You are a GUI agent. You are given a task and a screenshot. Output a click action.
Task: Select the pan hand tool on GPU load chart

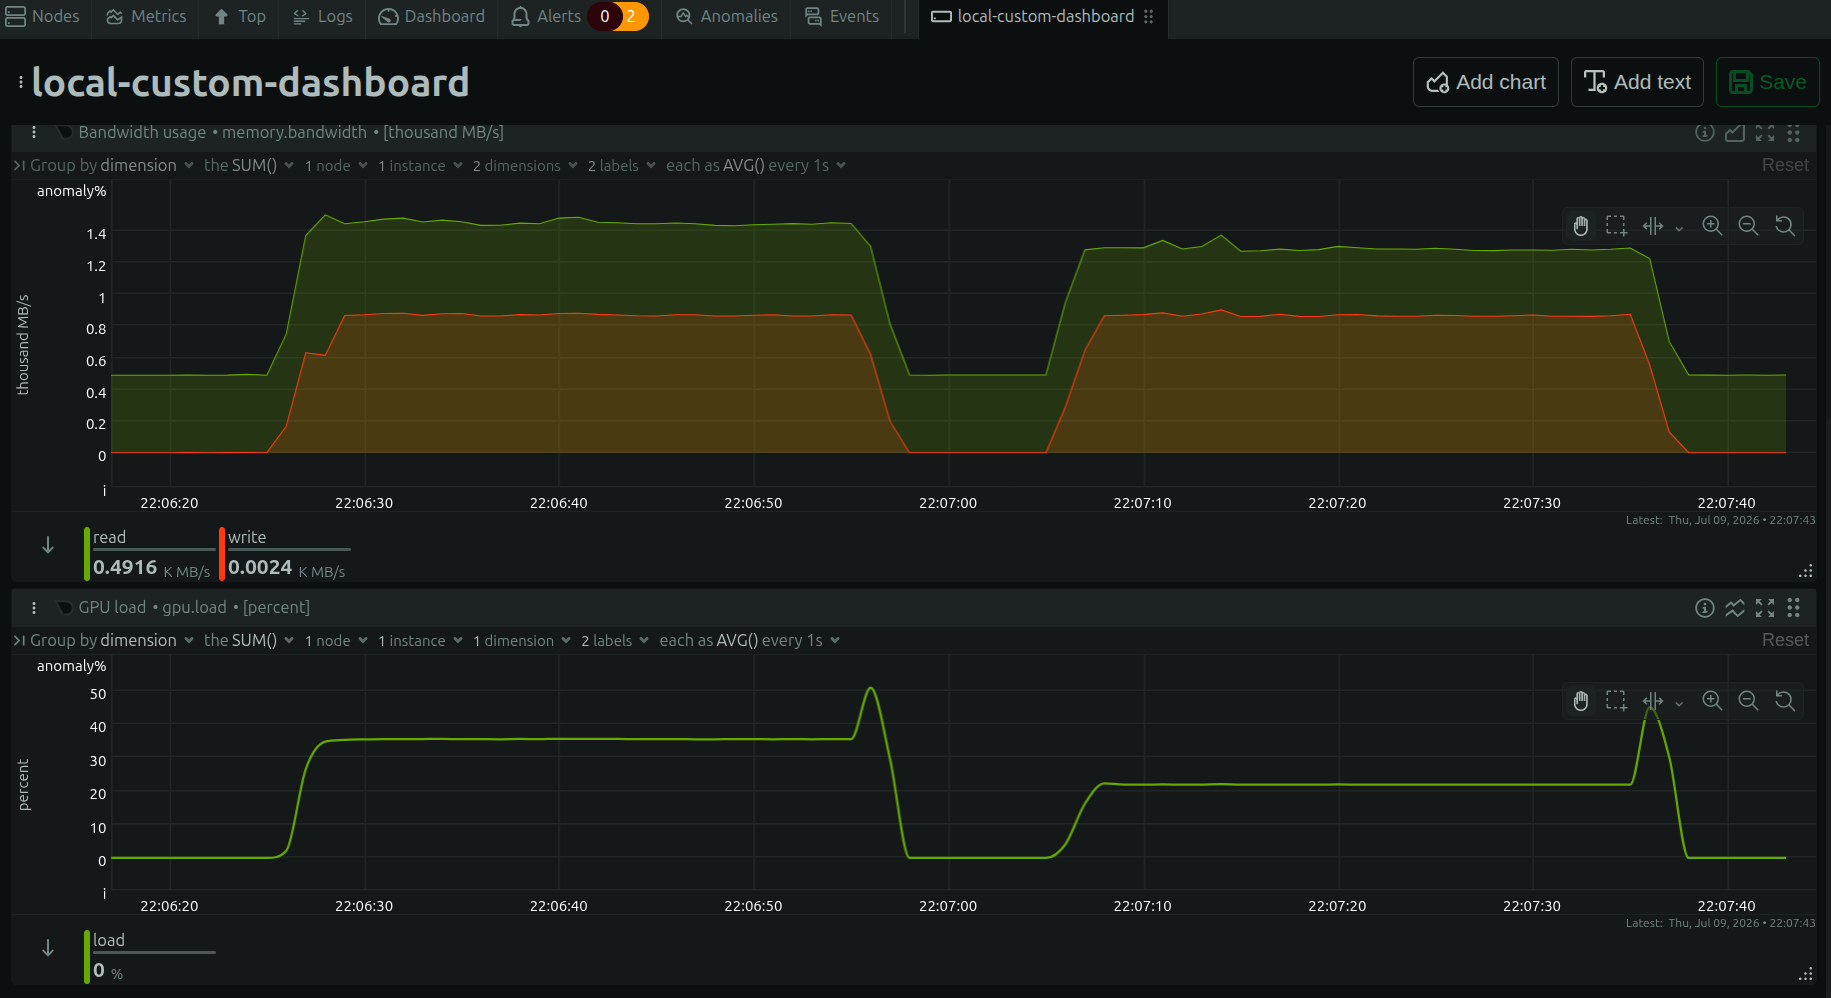(1581, 701)
